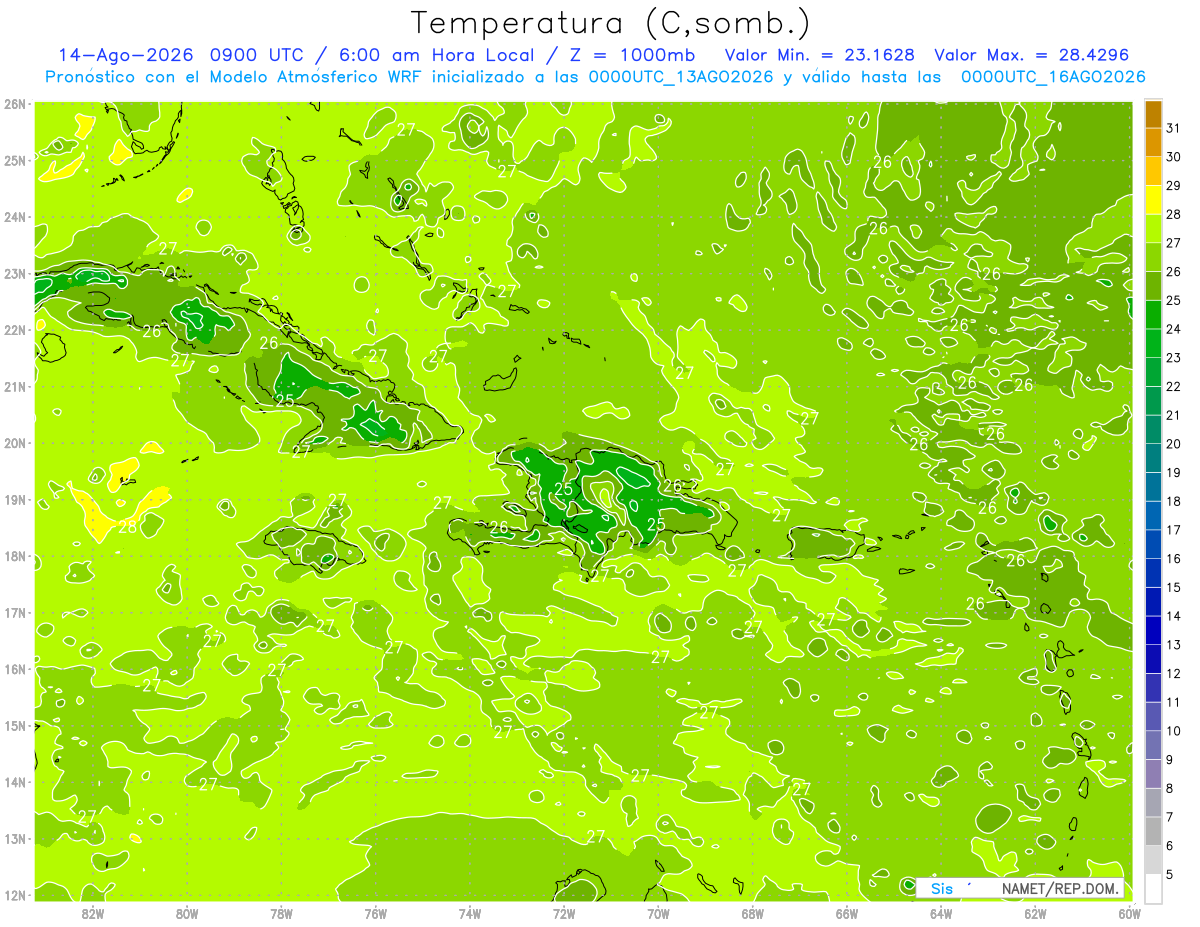This screenshot has height=927, width=1200.
Task: Pick the blue swatch between 16 and 17
Action: [1153, 544]
